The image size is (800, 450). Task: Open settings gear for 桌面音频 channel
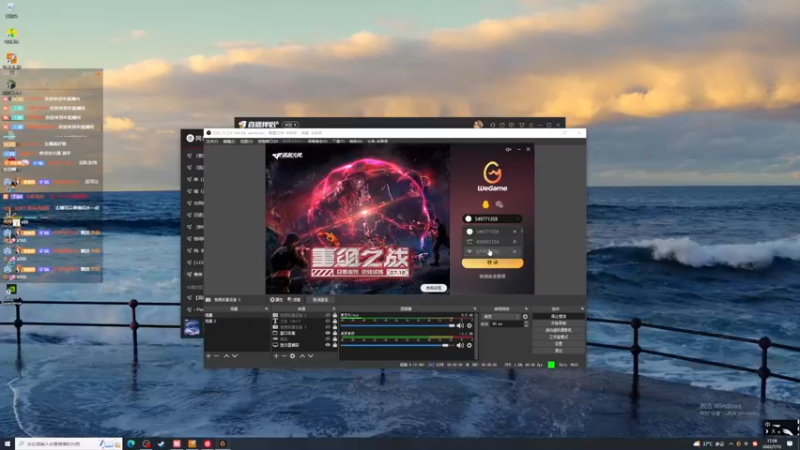coord(469,345)
